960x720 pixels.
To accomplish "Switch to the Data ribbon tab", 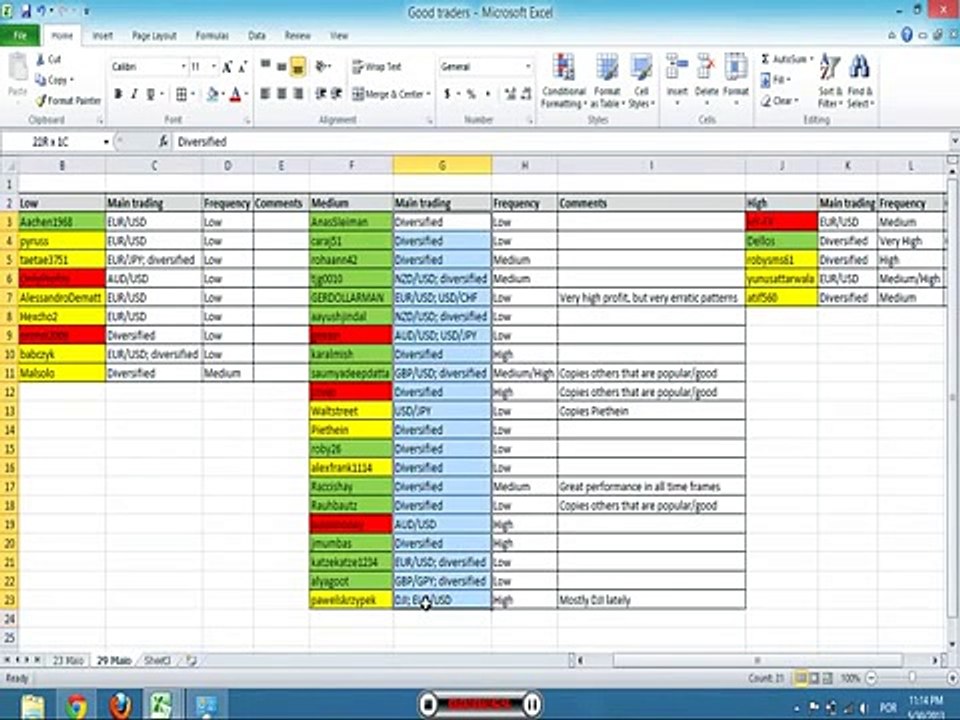I will tap(257, 36).
